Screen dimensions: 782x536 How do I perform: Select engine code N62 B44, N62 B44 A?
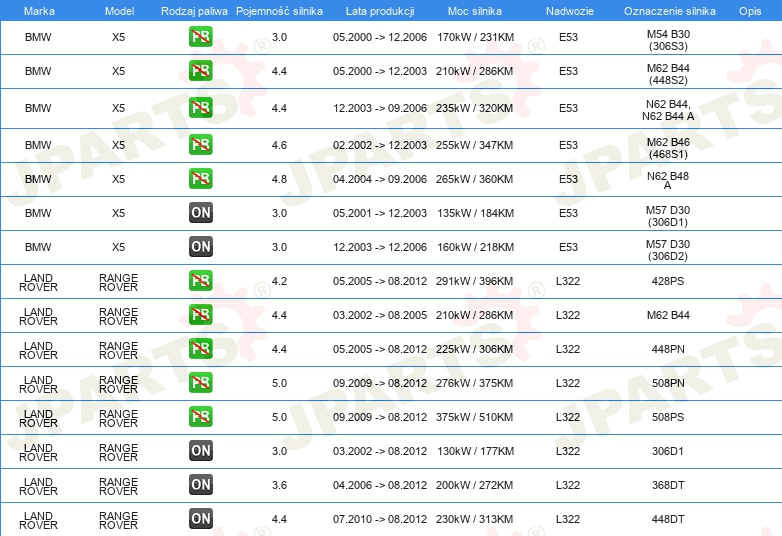point(668,110)
